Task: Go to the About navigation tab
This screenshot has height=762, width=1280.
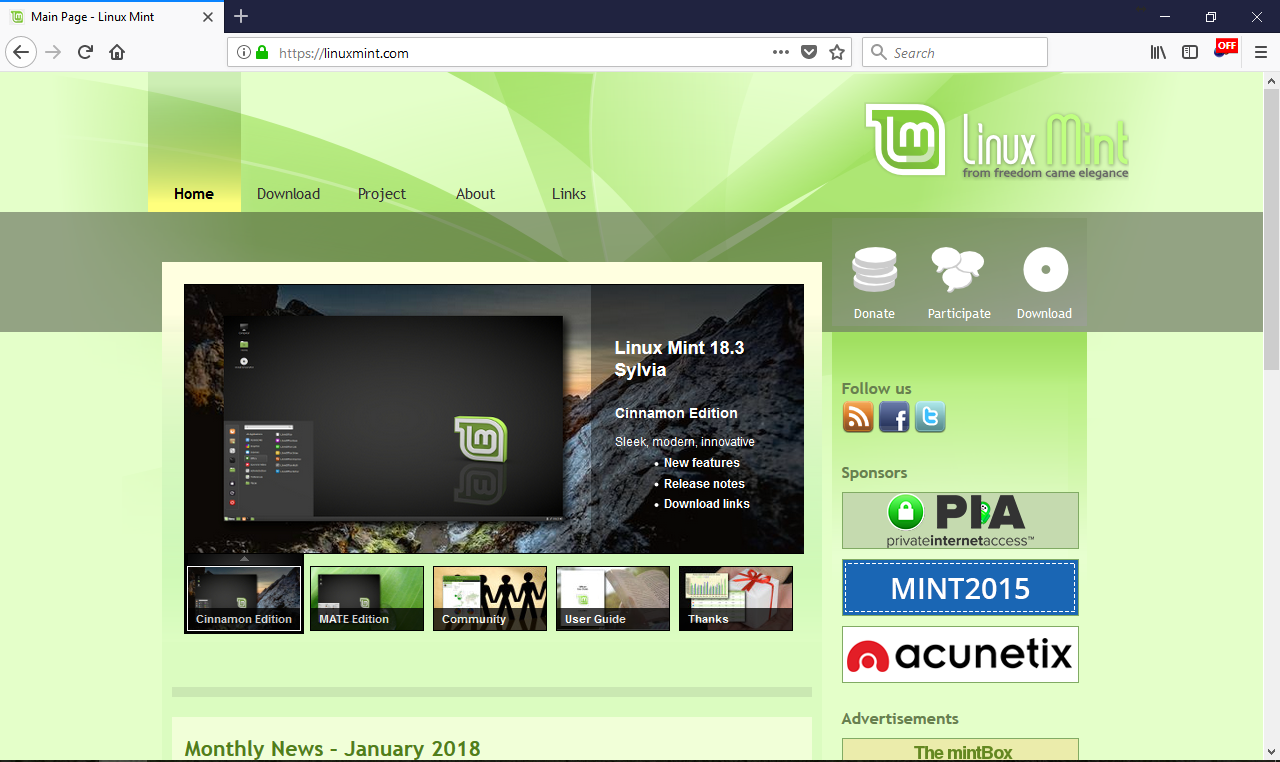Action: tap(475, 194)
